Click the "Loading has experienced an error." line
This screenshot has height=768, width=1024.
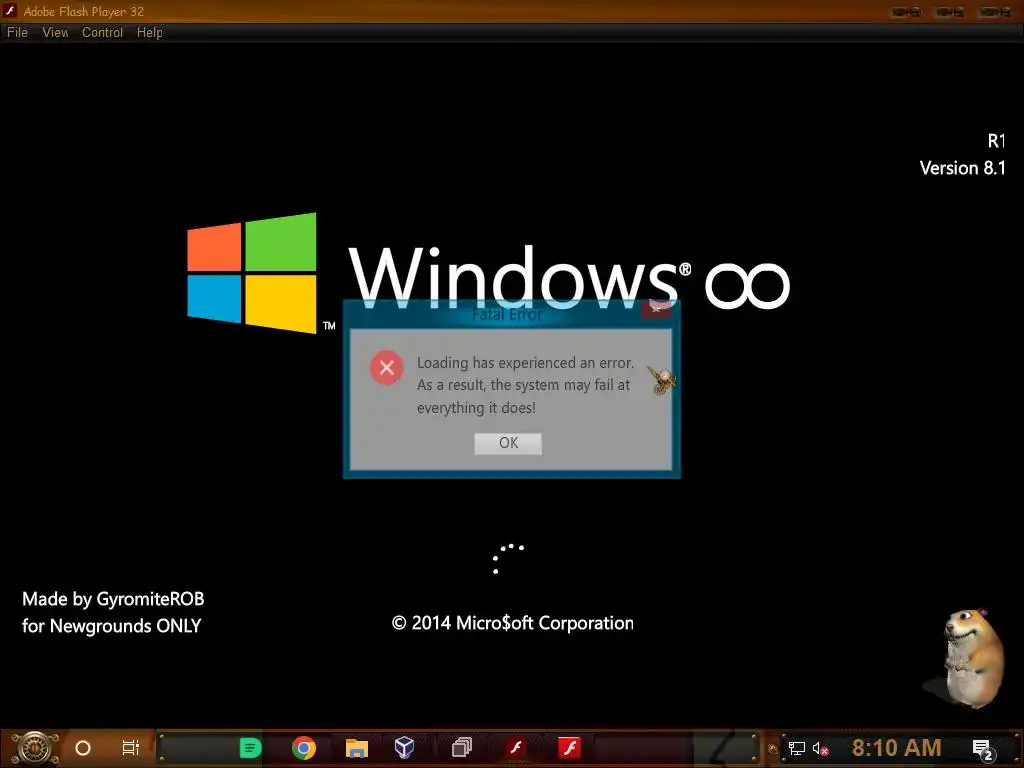click(525, 362)
